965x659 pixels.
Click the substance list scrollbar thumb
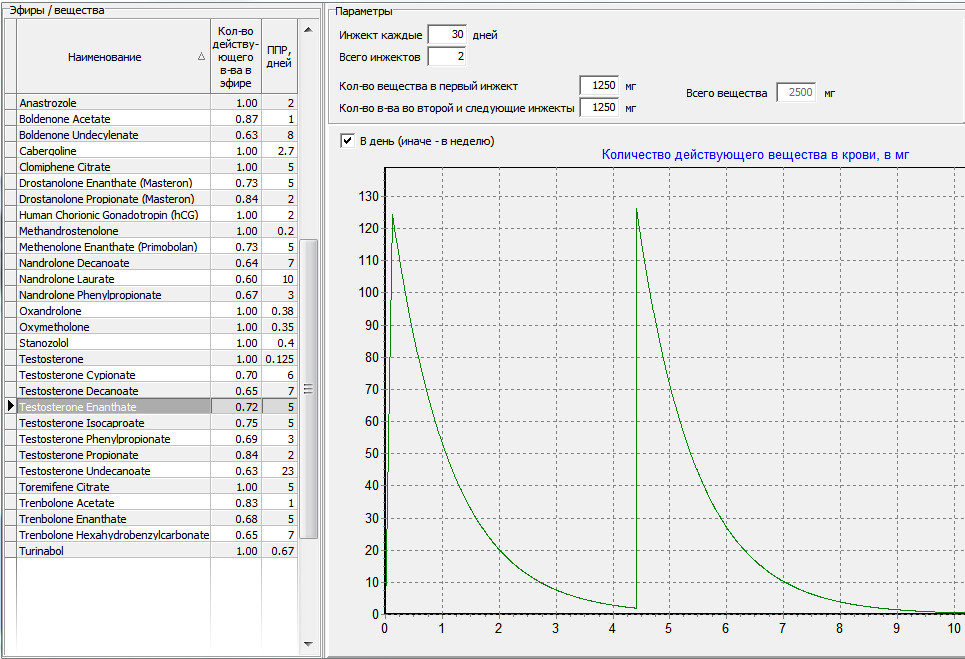pos(308,388)
